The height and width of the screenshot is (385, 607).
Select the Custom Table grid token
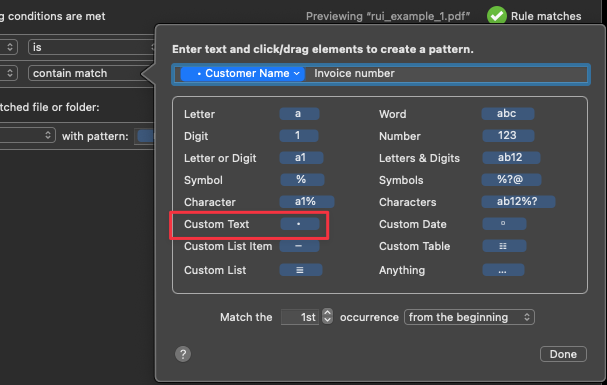pyautogui.click(x=504, y=246)
